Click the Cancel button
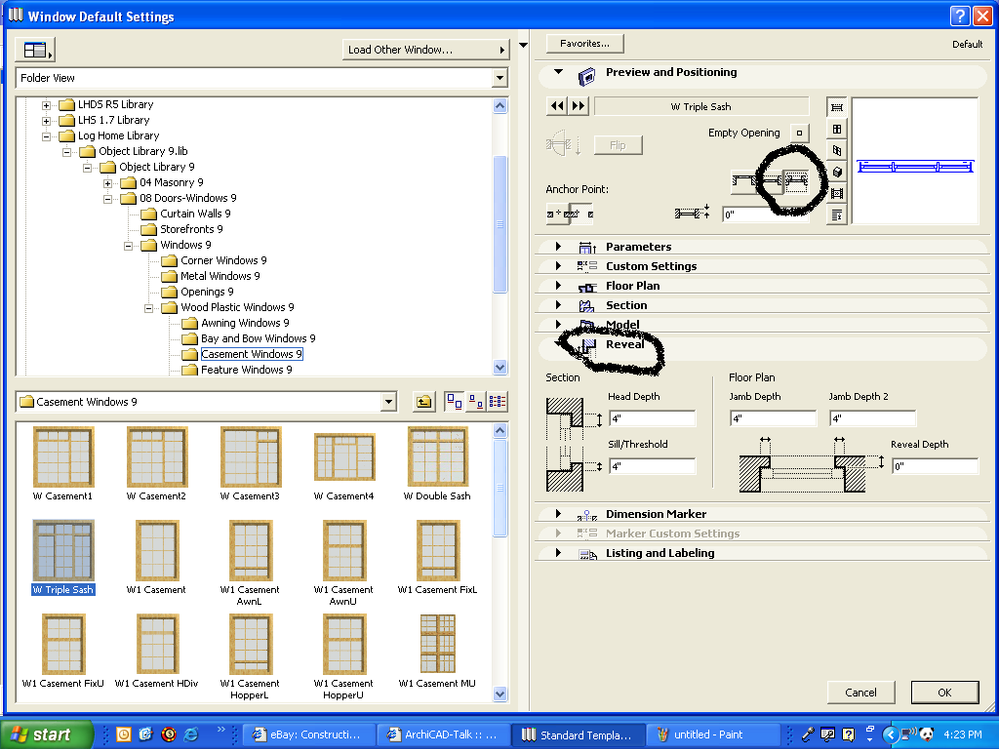The height and width of the screenshot is (749, 999). tap(861, 692)
